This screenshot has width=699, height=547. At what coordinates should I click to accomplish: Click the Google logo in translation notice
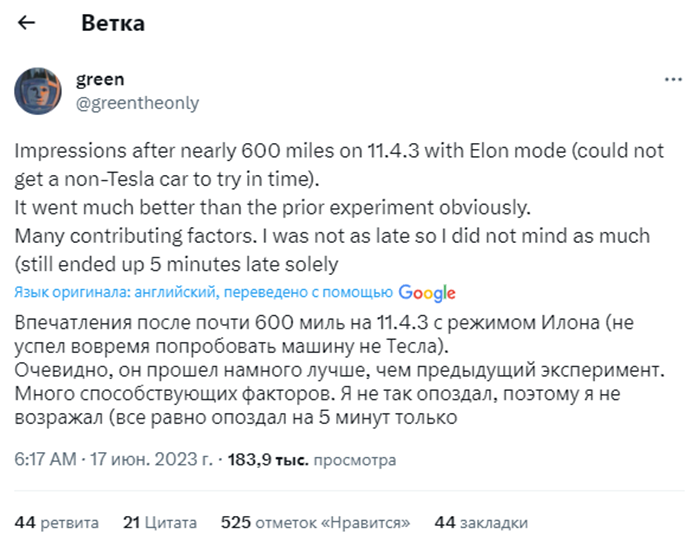point(427,292)
